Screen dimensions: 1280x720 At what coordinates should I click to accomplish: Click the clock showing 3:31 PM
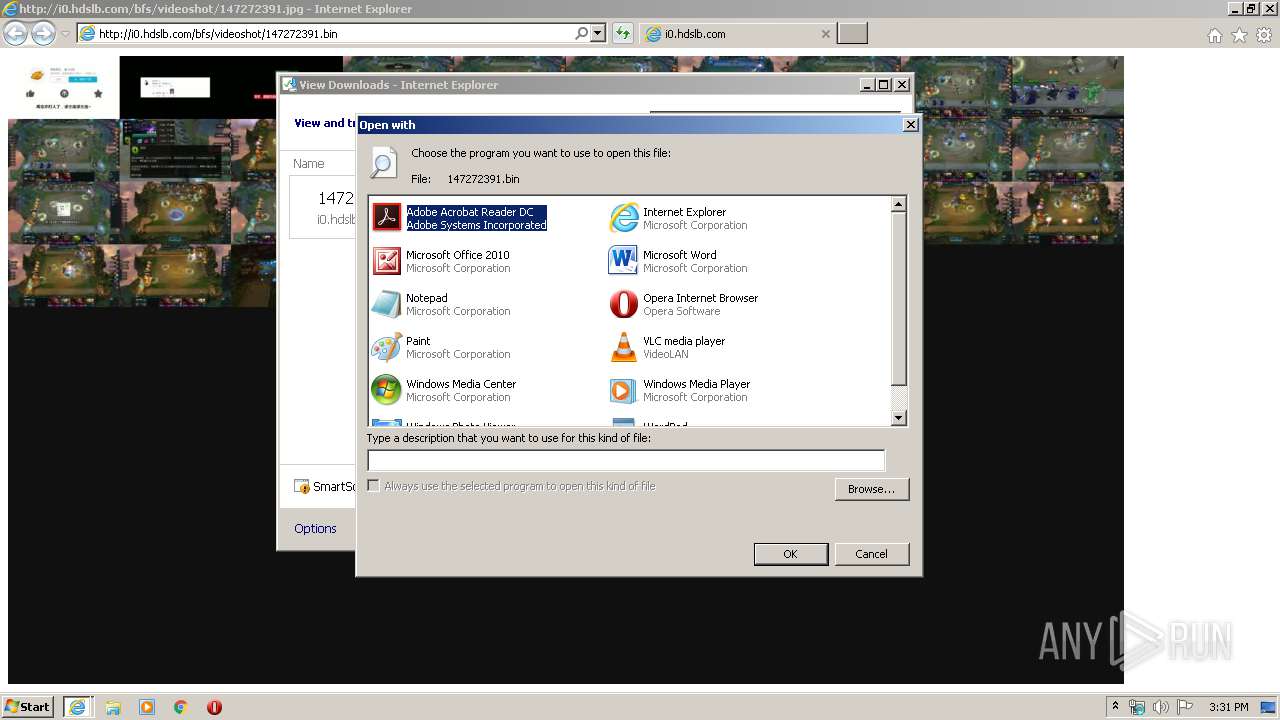1229,707
